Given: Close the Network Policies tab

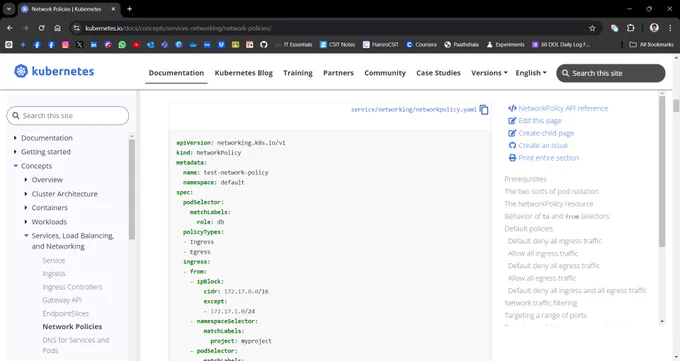Looking at the screenshot, I should [114, 9].
